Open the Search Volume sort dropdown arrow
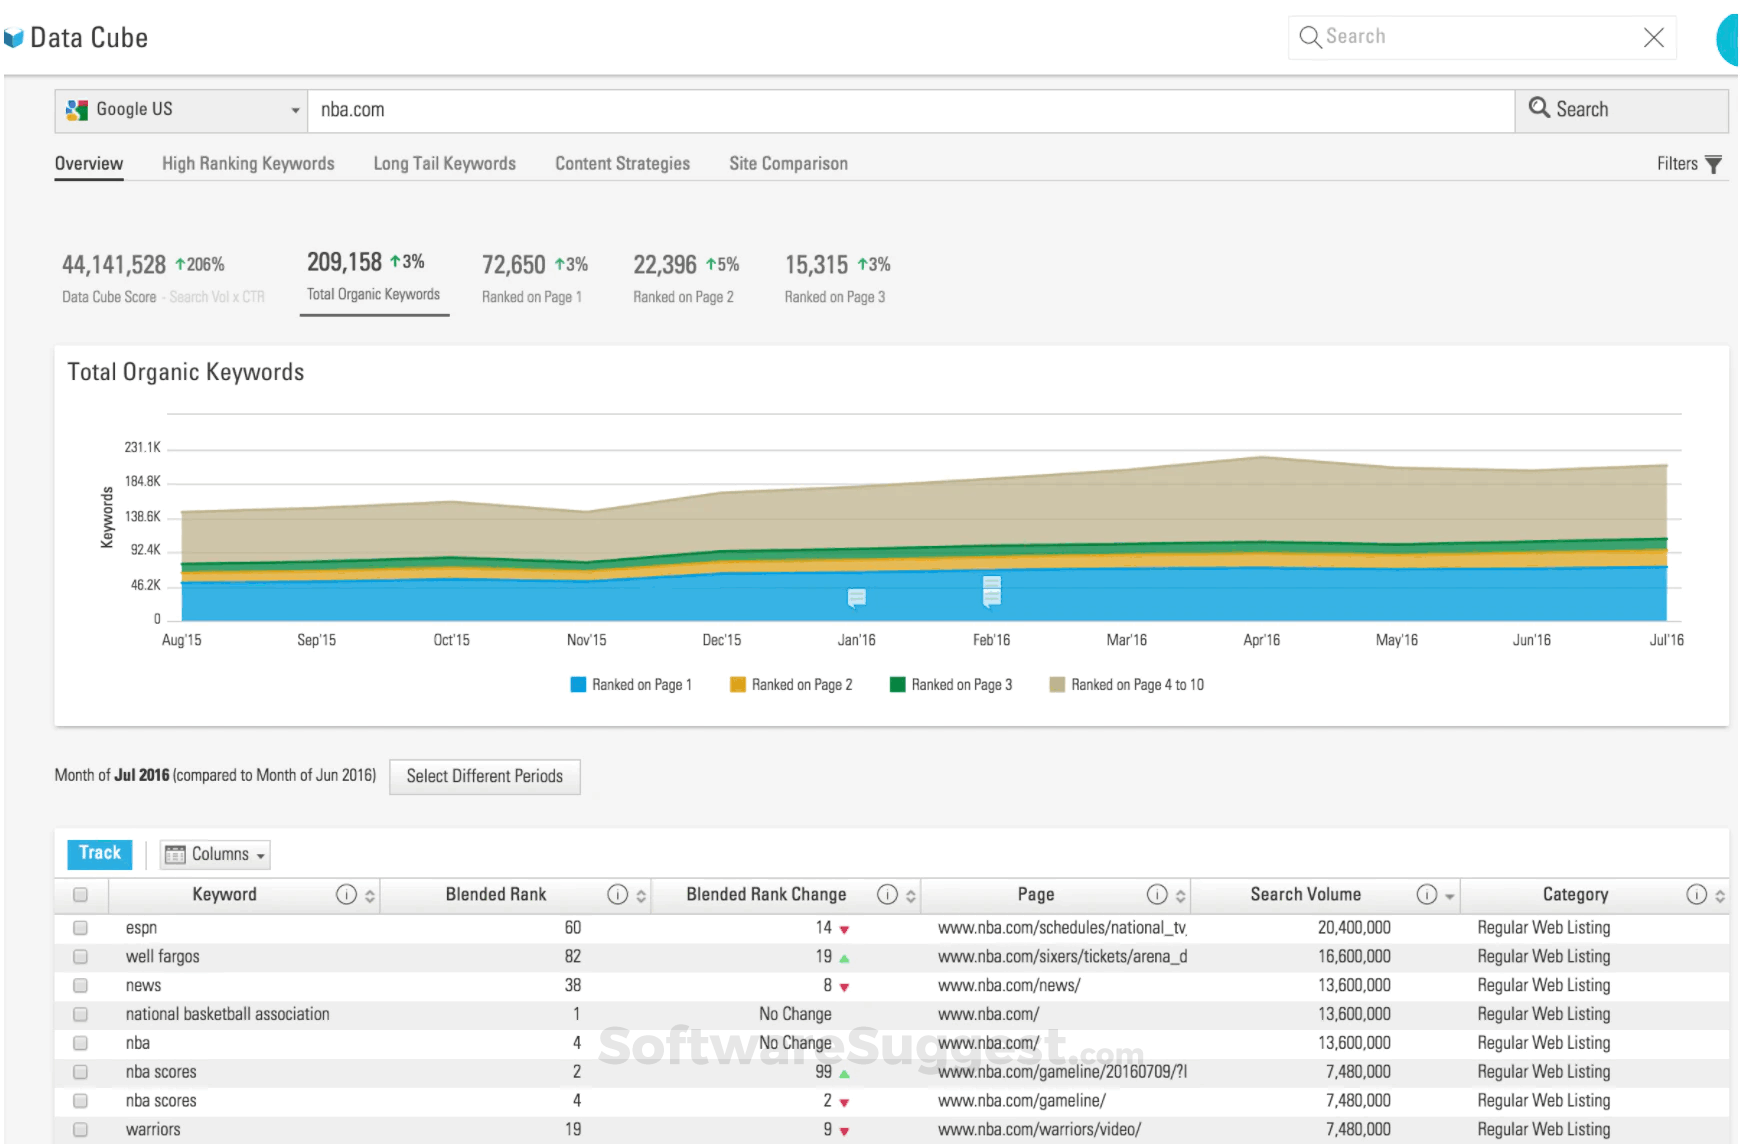 [1449, 895]
